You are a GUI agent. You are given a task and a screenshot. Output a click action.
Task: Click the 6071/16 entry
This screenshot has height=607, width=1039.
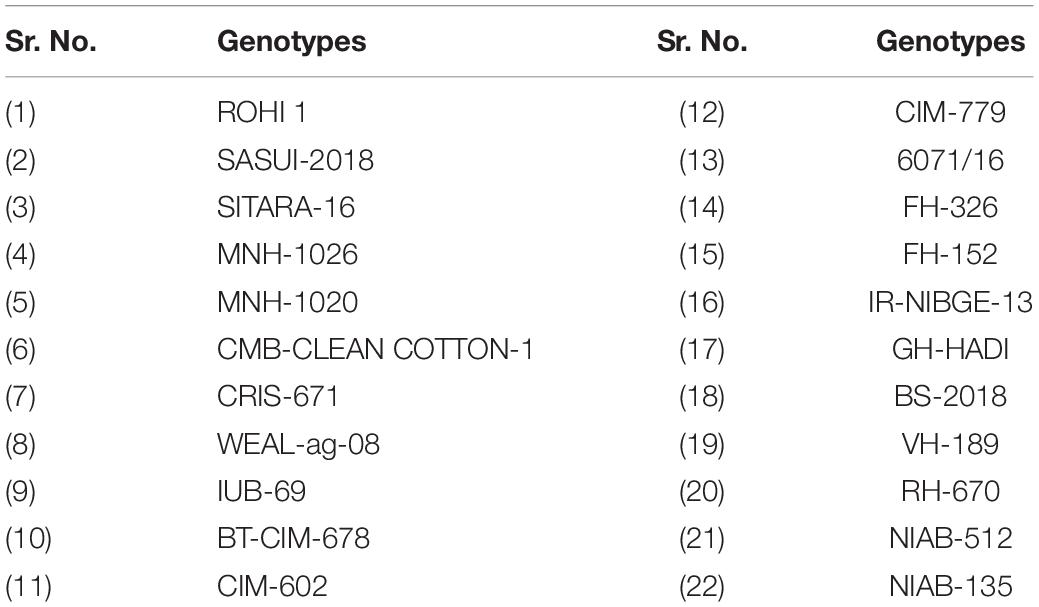[x=950, y=160]
